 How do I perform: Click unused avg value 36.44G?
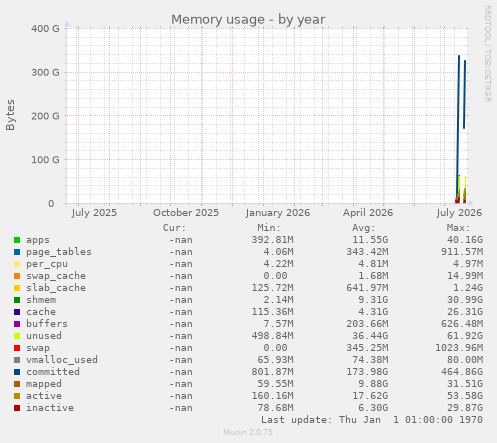(370, 336)
